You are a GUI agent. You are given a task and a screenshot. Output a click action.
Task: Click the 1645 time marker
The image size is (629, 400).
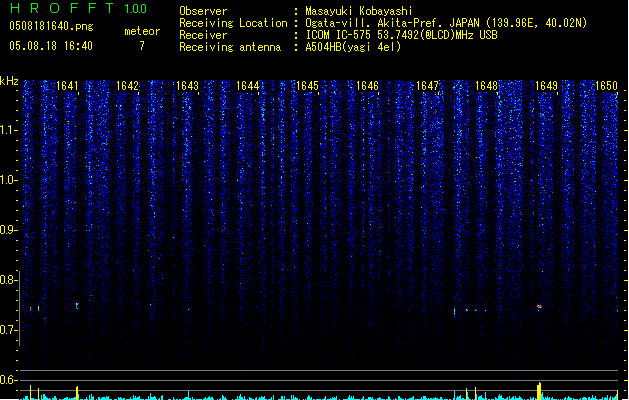307,86
